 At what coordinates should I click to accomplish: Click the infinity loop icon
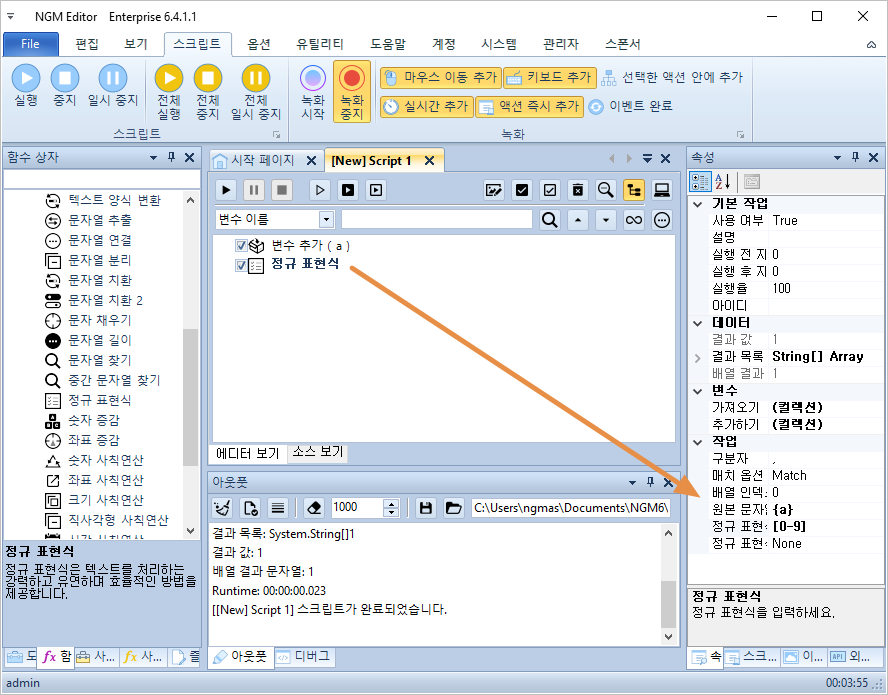point(634,220)
